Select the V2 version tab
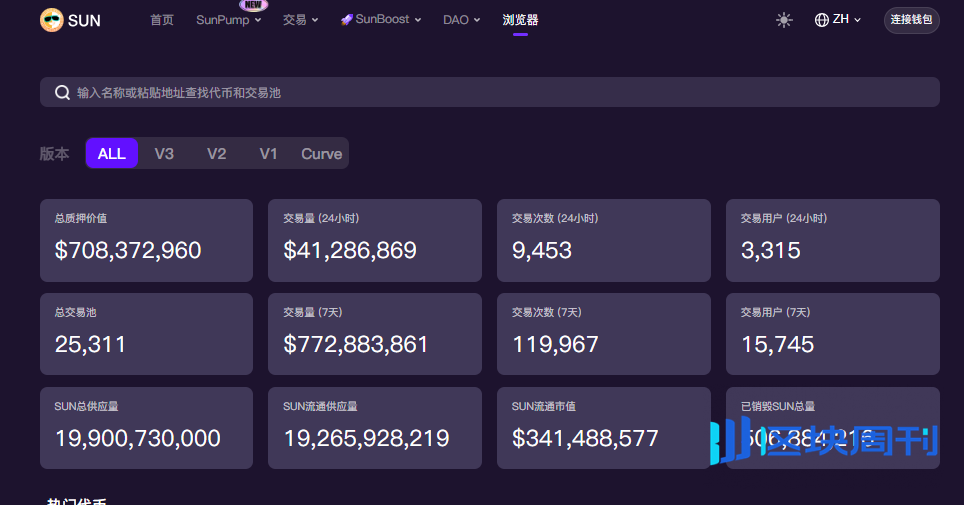 (x=216, y=153)
